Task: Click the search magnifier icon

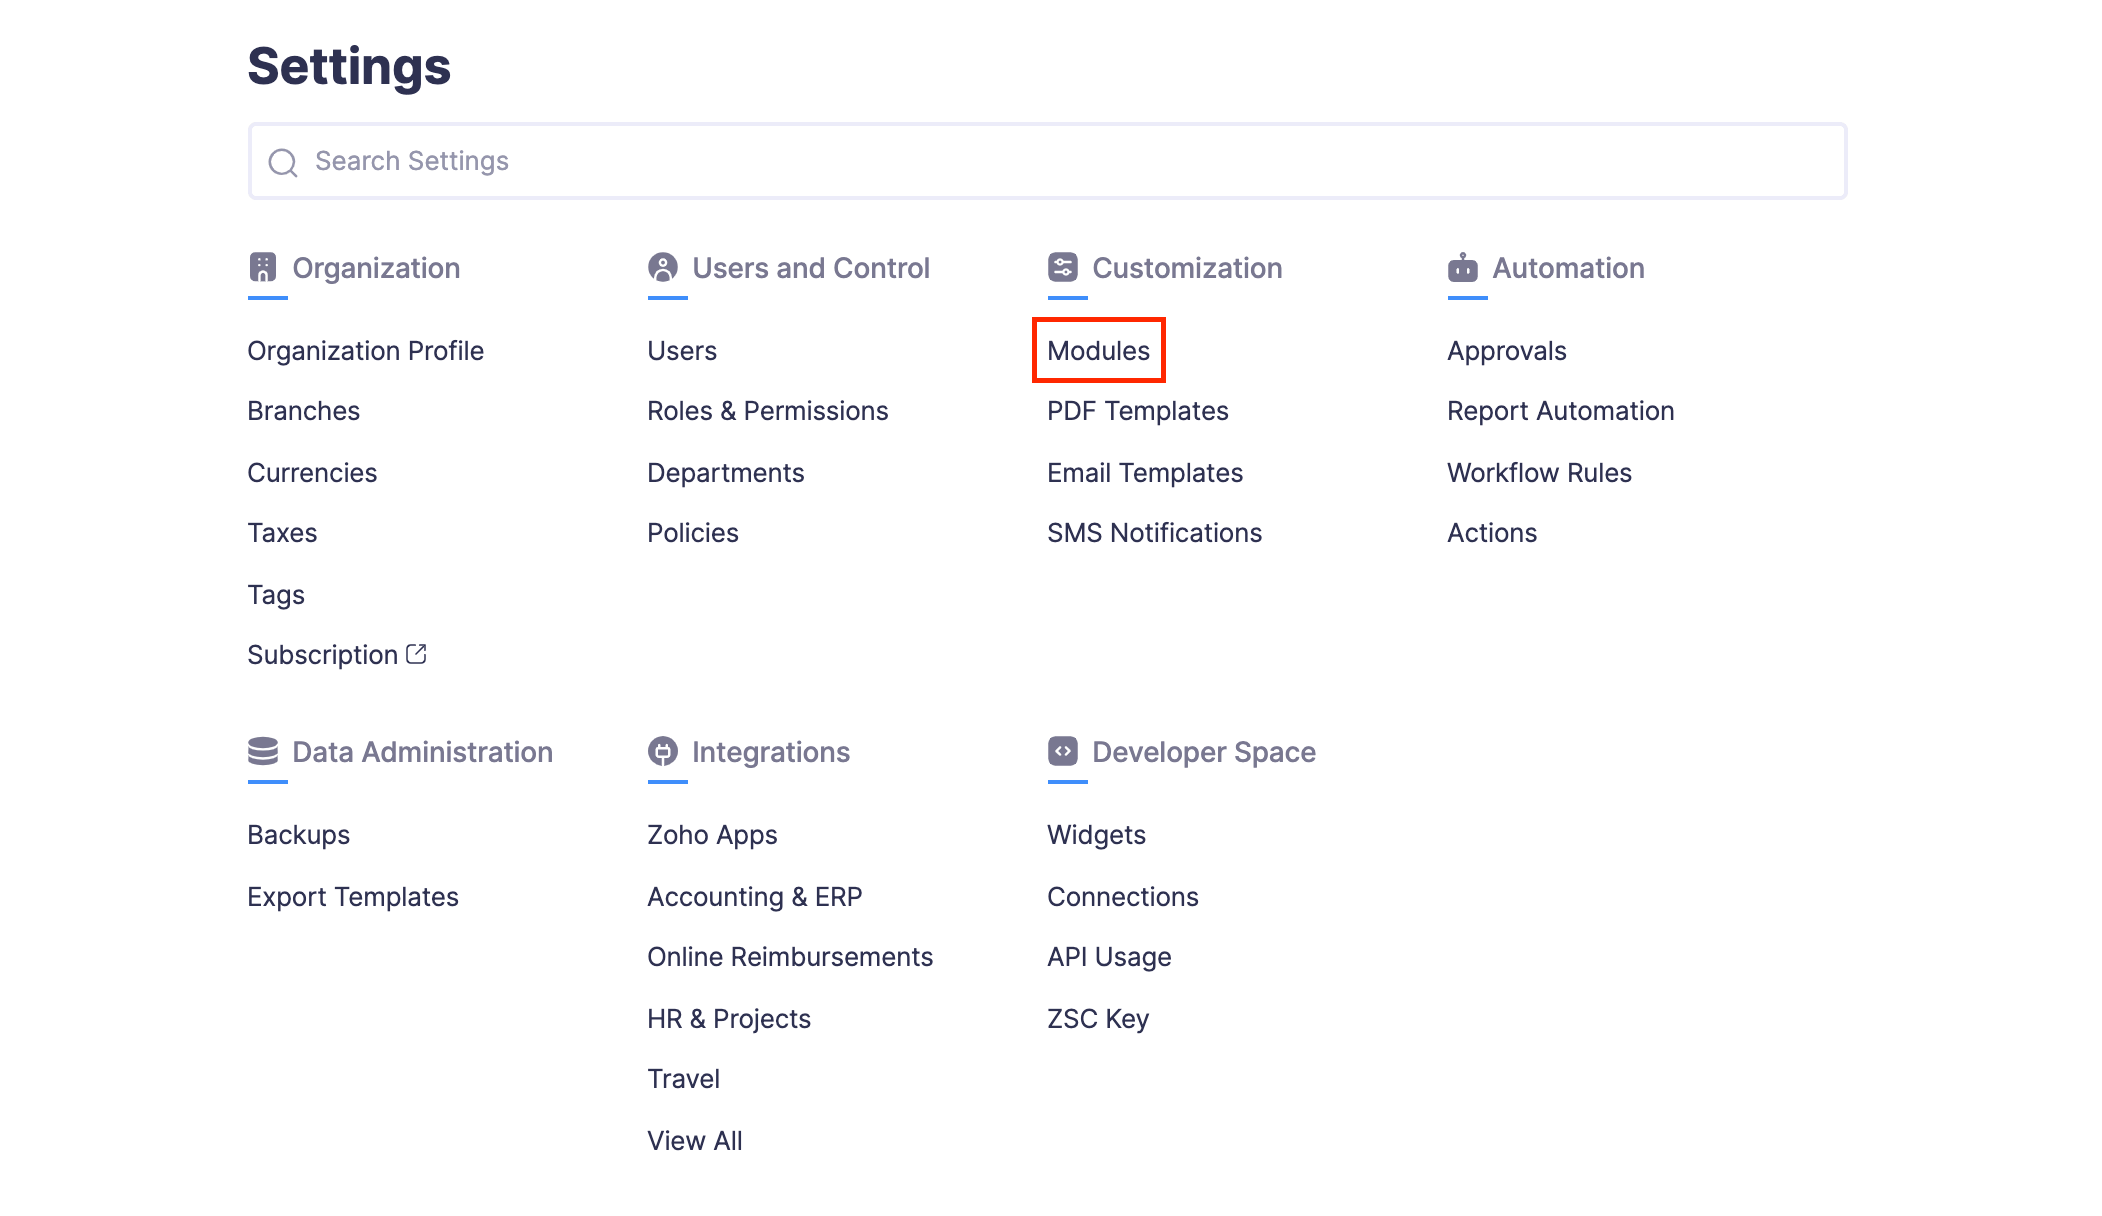Action: (x=283, y=161)
